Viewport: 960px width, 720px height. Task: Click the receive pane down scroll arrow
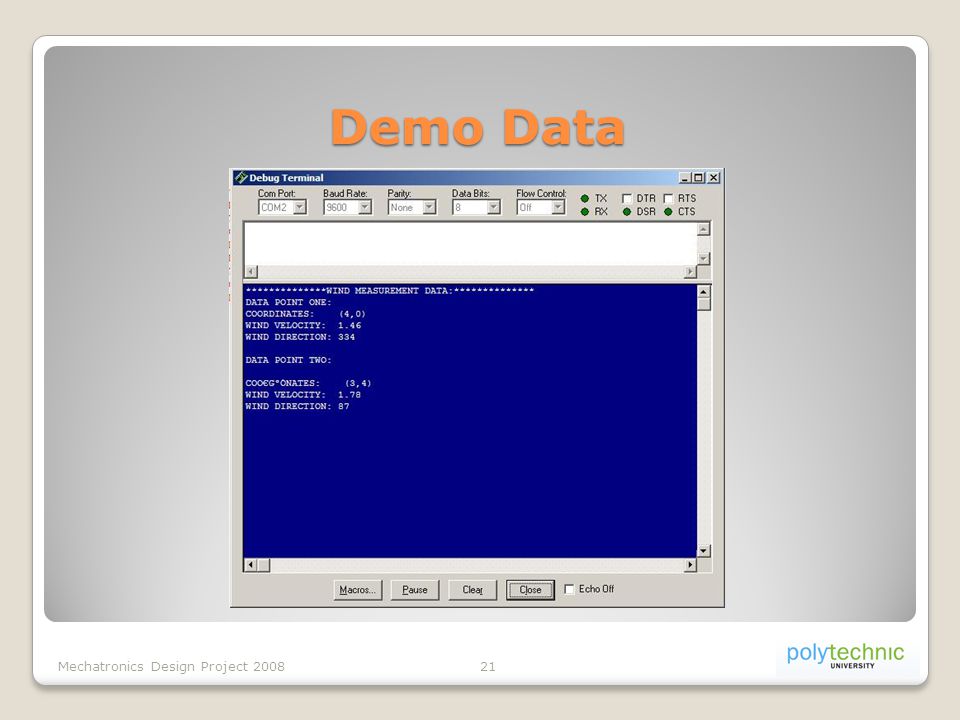point(703,551)
